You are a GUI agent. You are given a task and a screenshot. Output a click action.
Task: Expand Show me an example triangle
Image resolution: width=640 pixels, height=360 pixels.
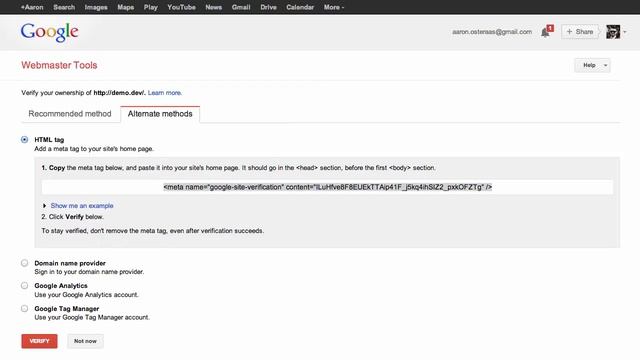pyautogui.click(x=44, y=206)
